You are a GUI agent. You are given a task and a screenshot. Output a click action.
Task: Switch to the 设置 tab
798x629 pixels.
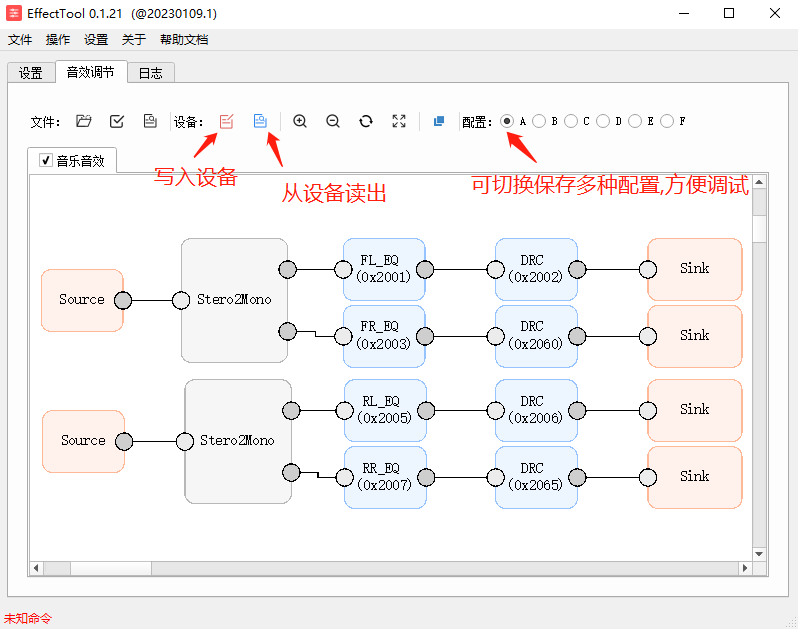pos(31,73)
